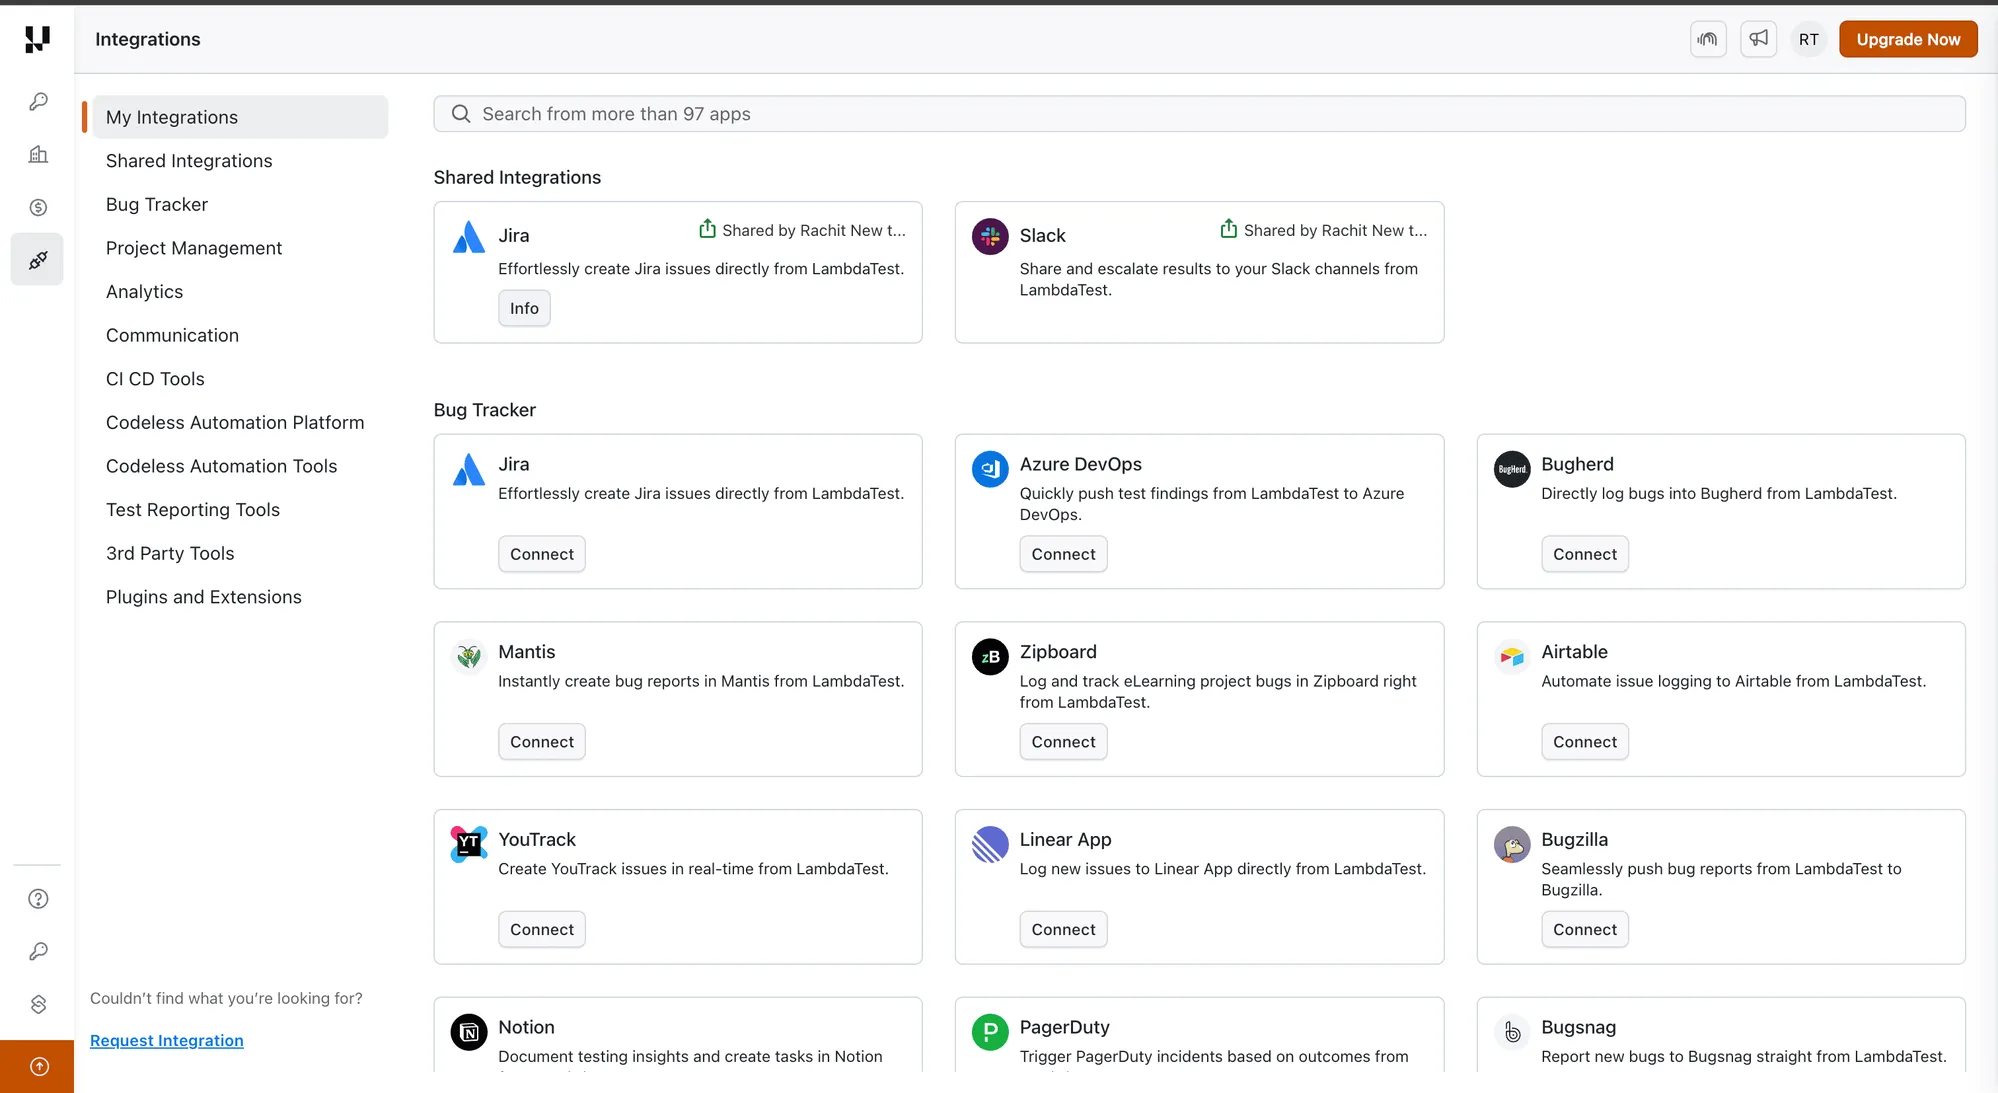The width and height of the screenshot is (1998, 1093).
Task: Click the "Bug Tracker" section heading
Action: coord(485,410)
